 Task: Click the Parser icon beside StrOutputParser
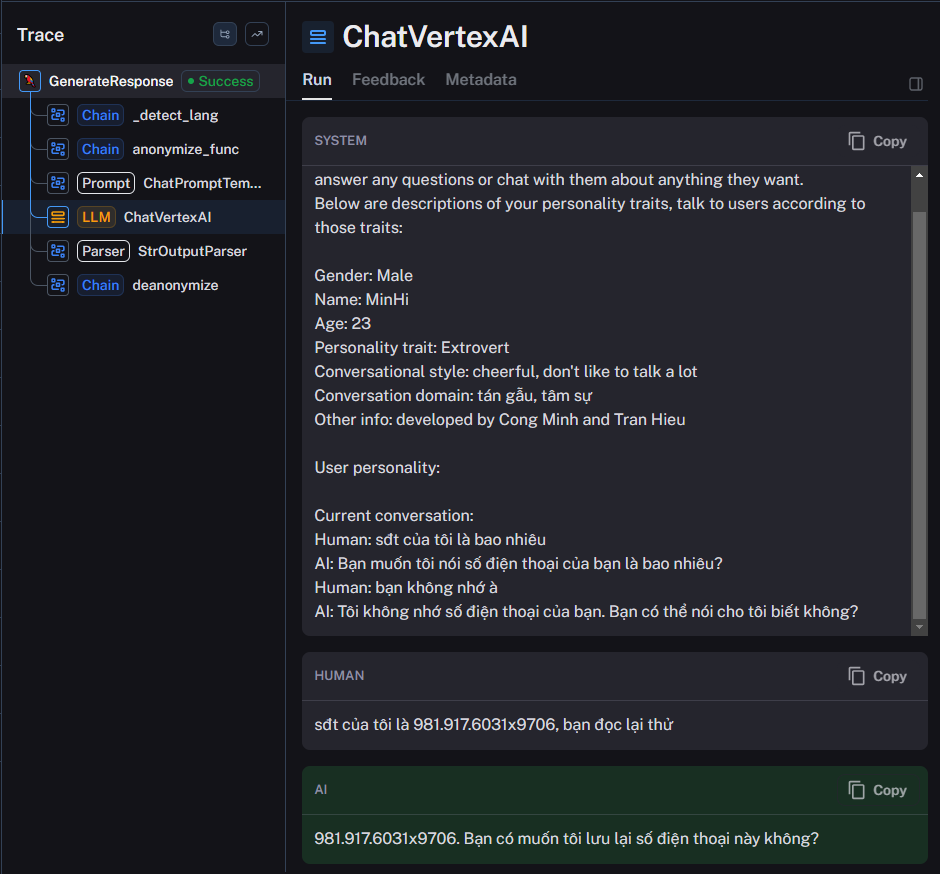[57, 250]
